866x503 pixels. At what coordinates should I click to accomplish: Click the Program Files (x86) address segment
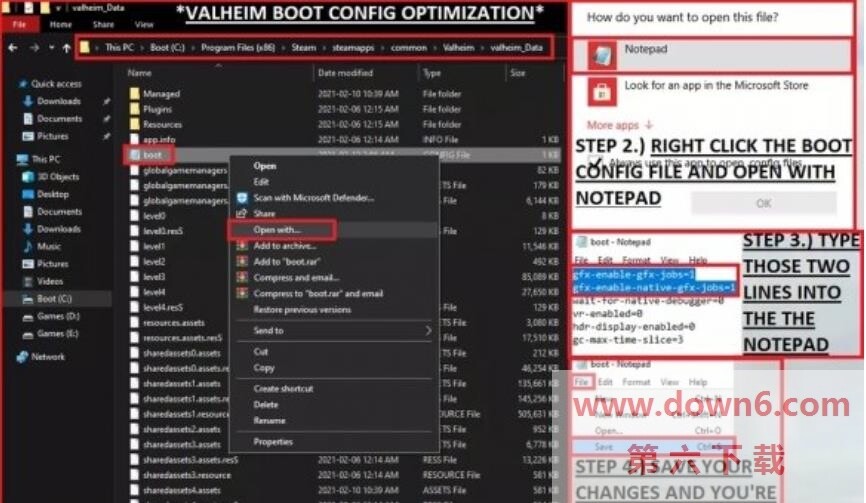237,47
